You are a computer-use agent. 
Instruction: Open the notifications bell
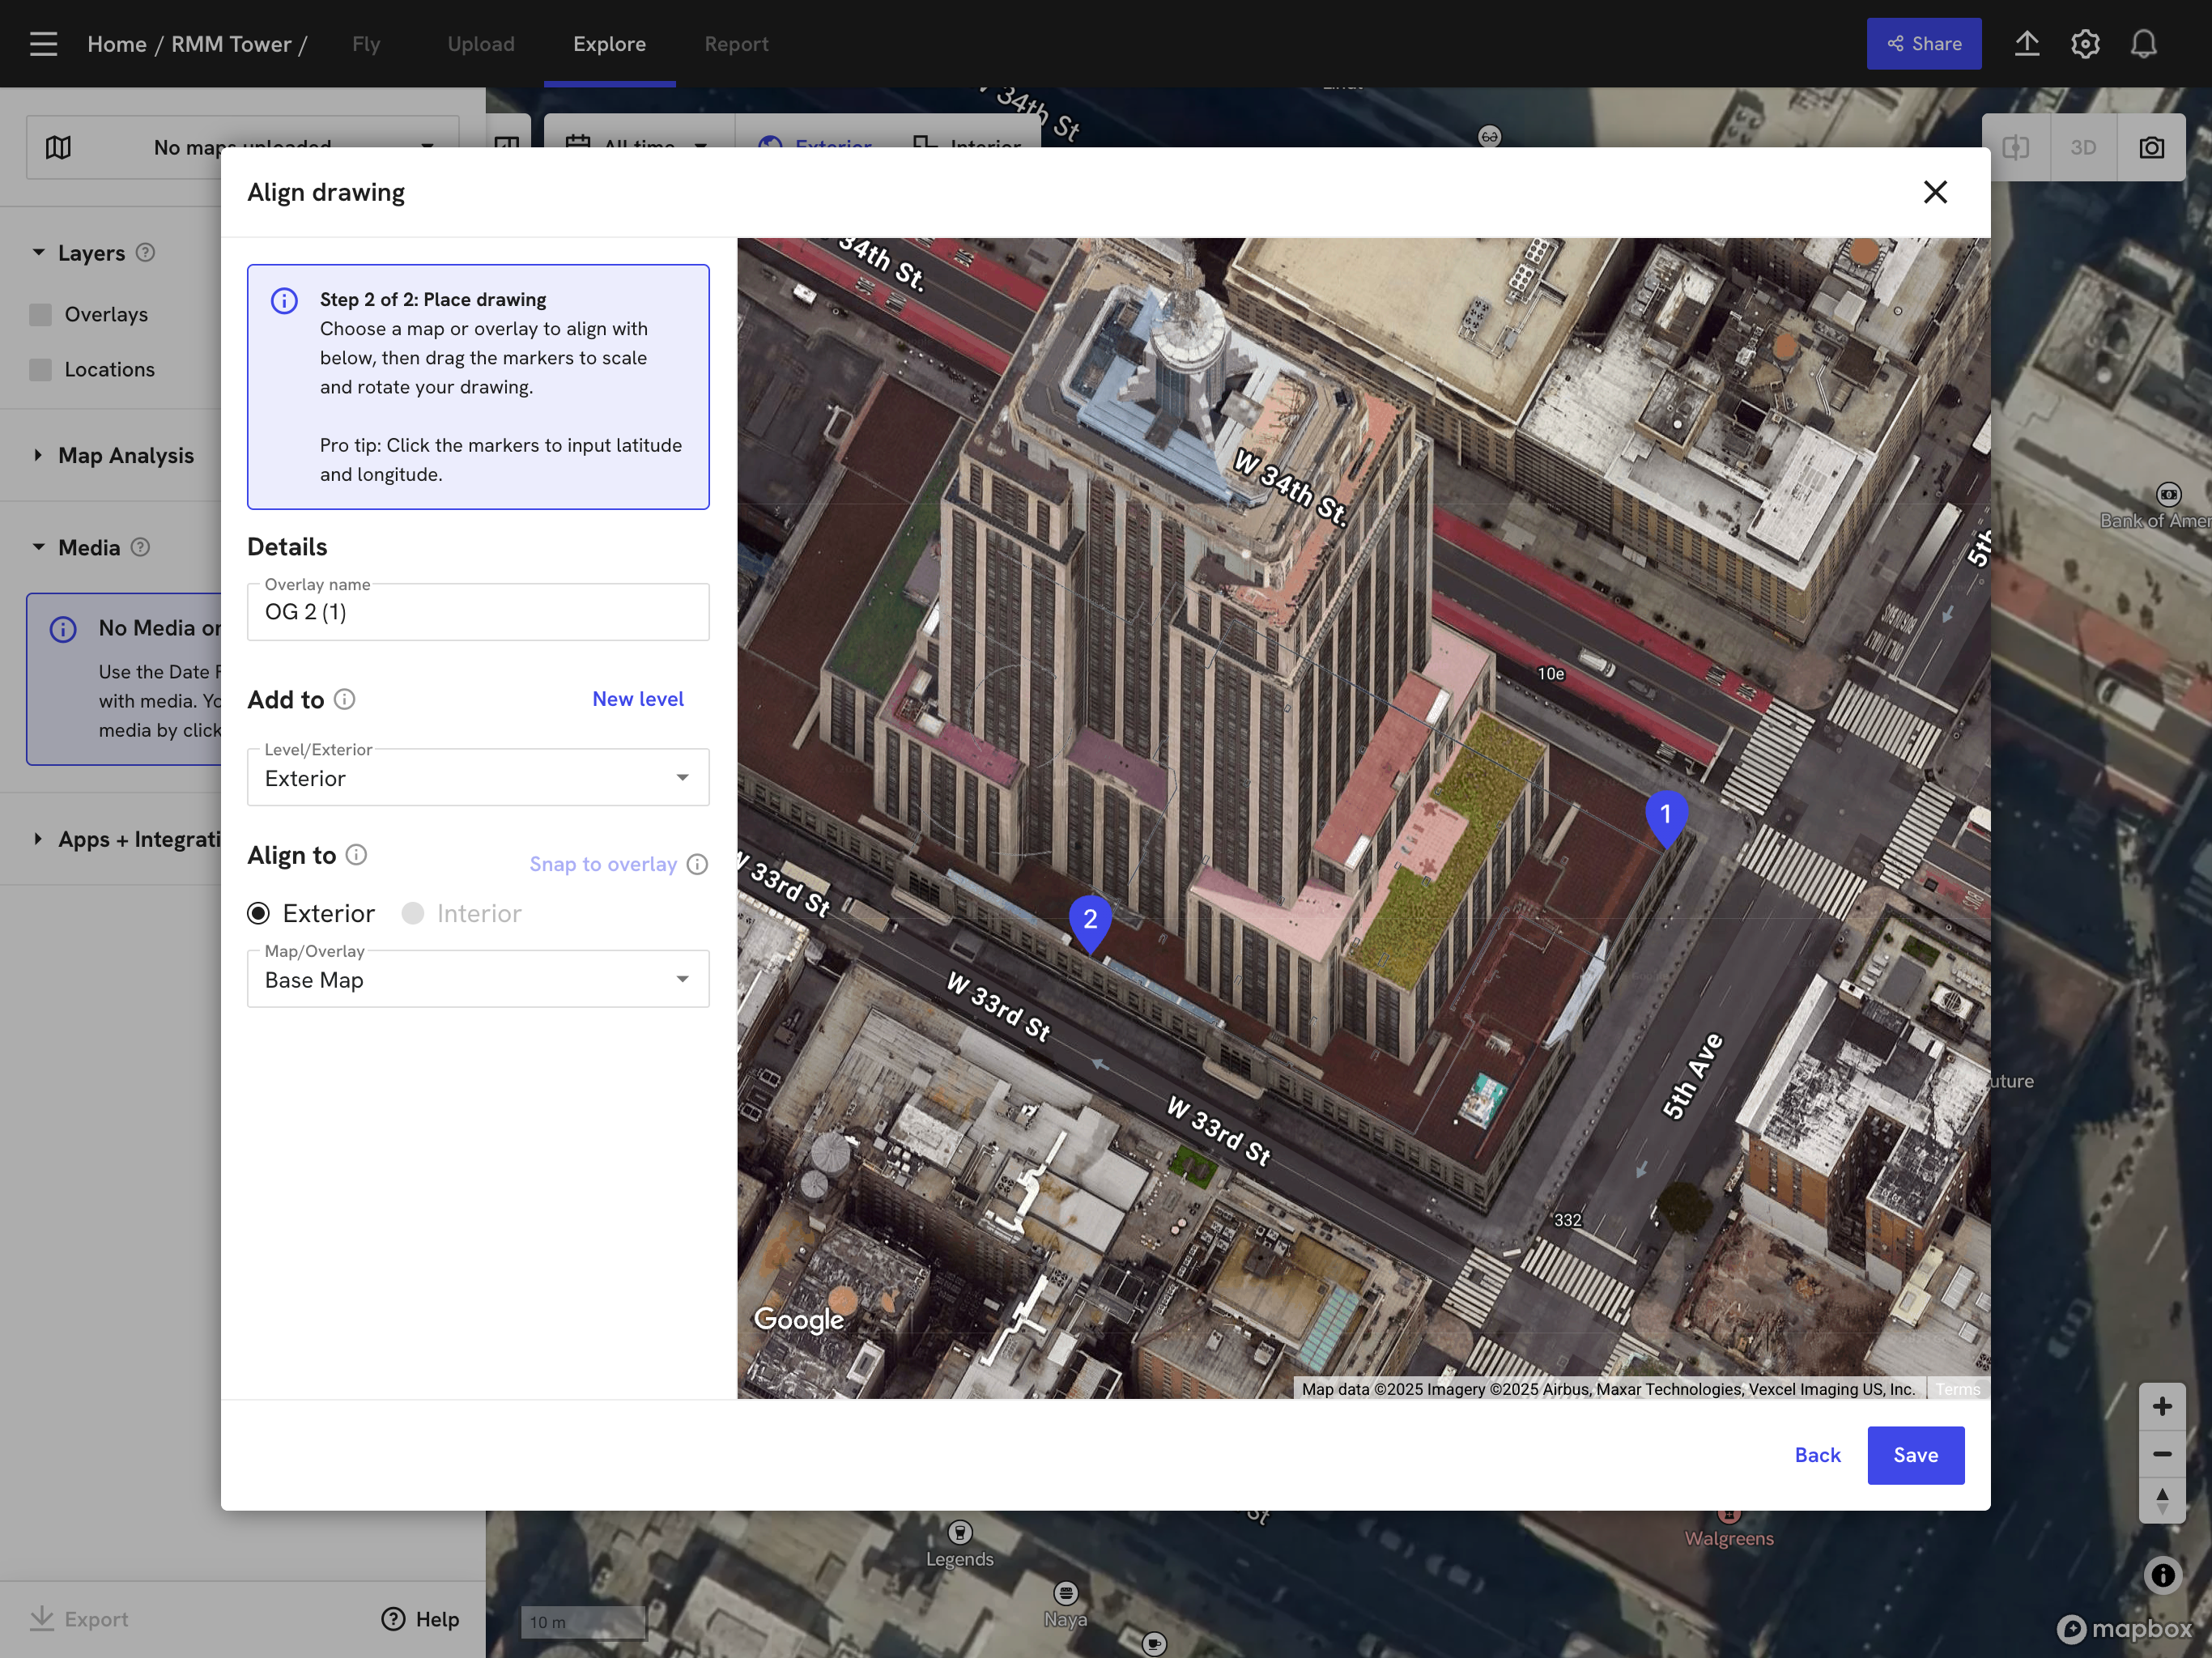2144,43
